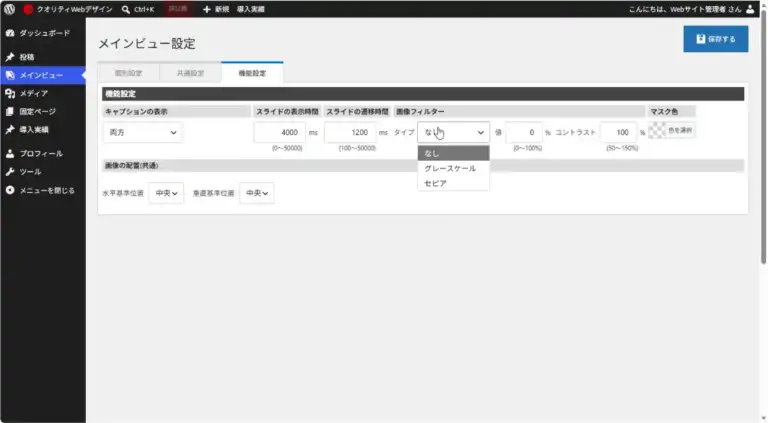
Task: Click the scrollbar down arrow at bottom right
Action: (764, 419)
